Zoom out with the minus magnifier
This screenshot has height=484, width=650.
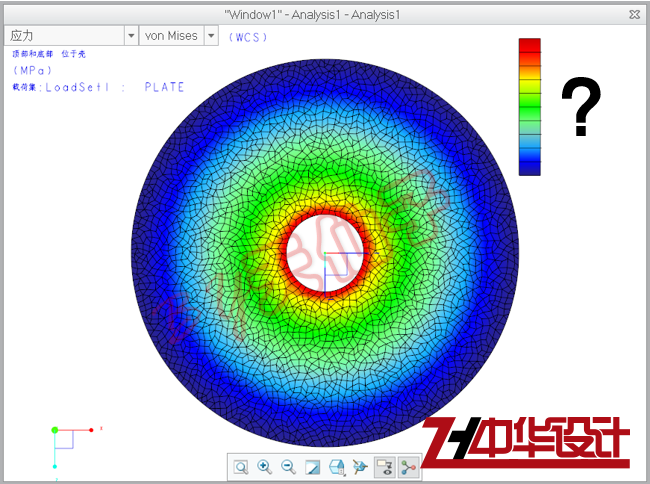[x=288, y=467]
